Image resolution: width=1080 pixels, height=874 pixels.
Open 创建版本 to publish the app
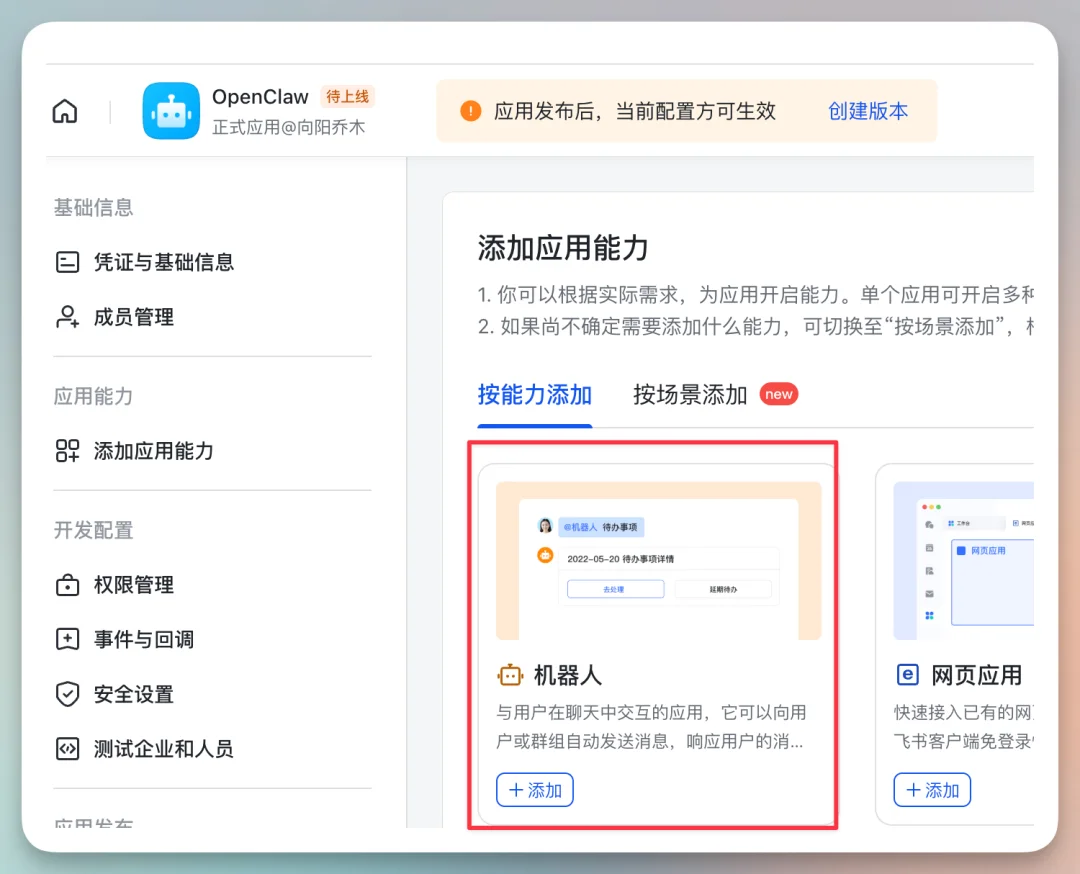point(867,110)
